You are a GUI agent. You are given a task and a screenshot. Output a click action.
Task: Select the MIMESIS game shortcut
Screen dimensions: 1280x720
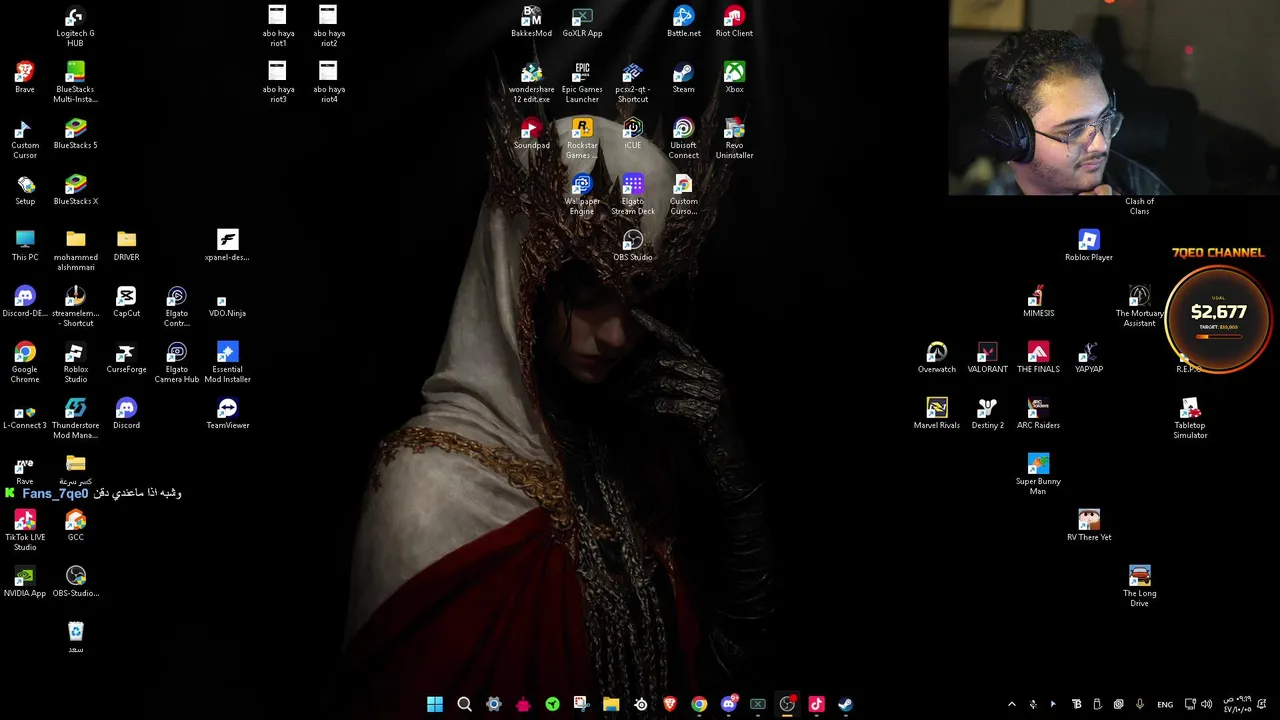pos(1038,302)
